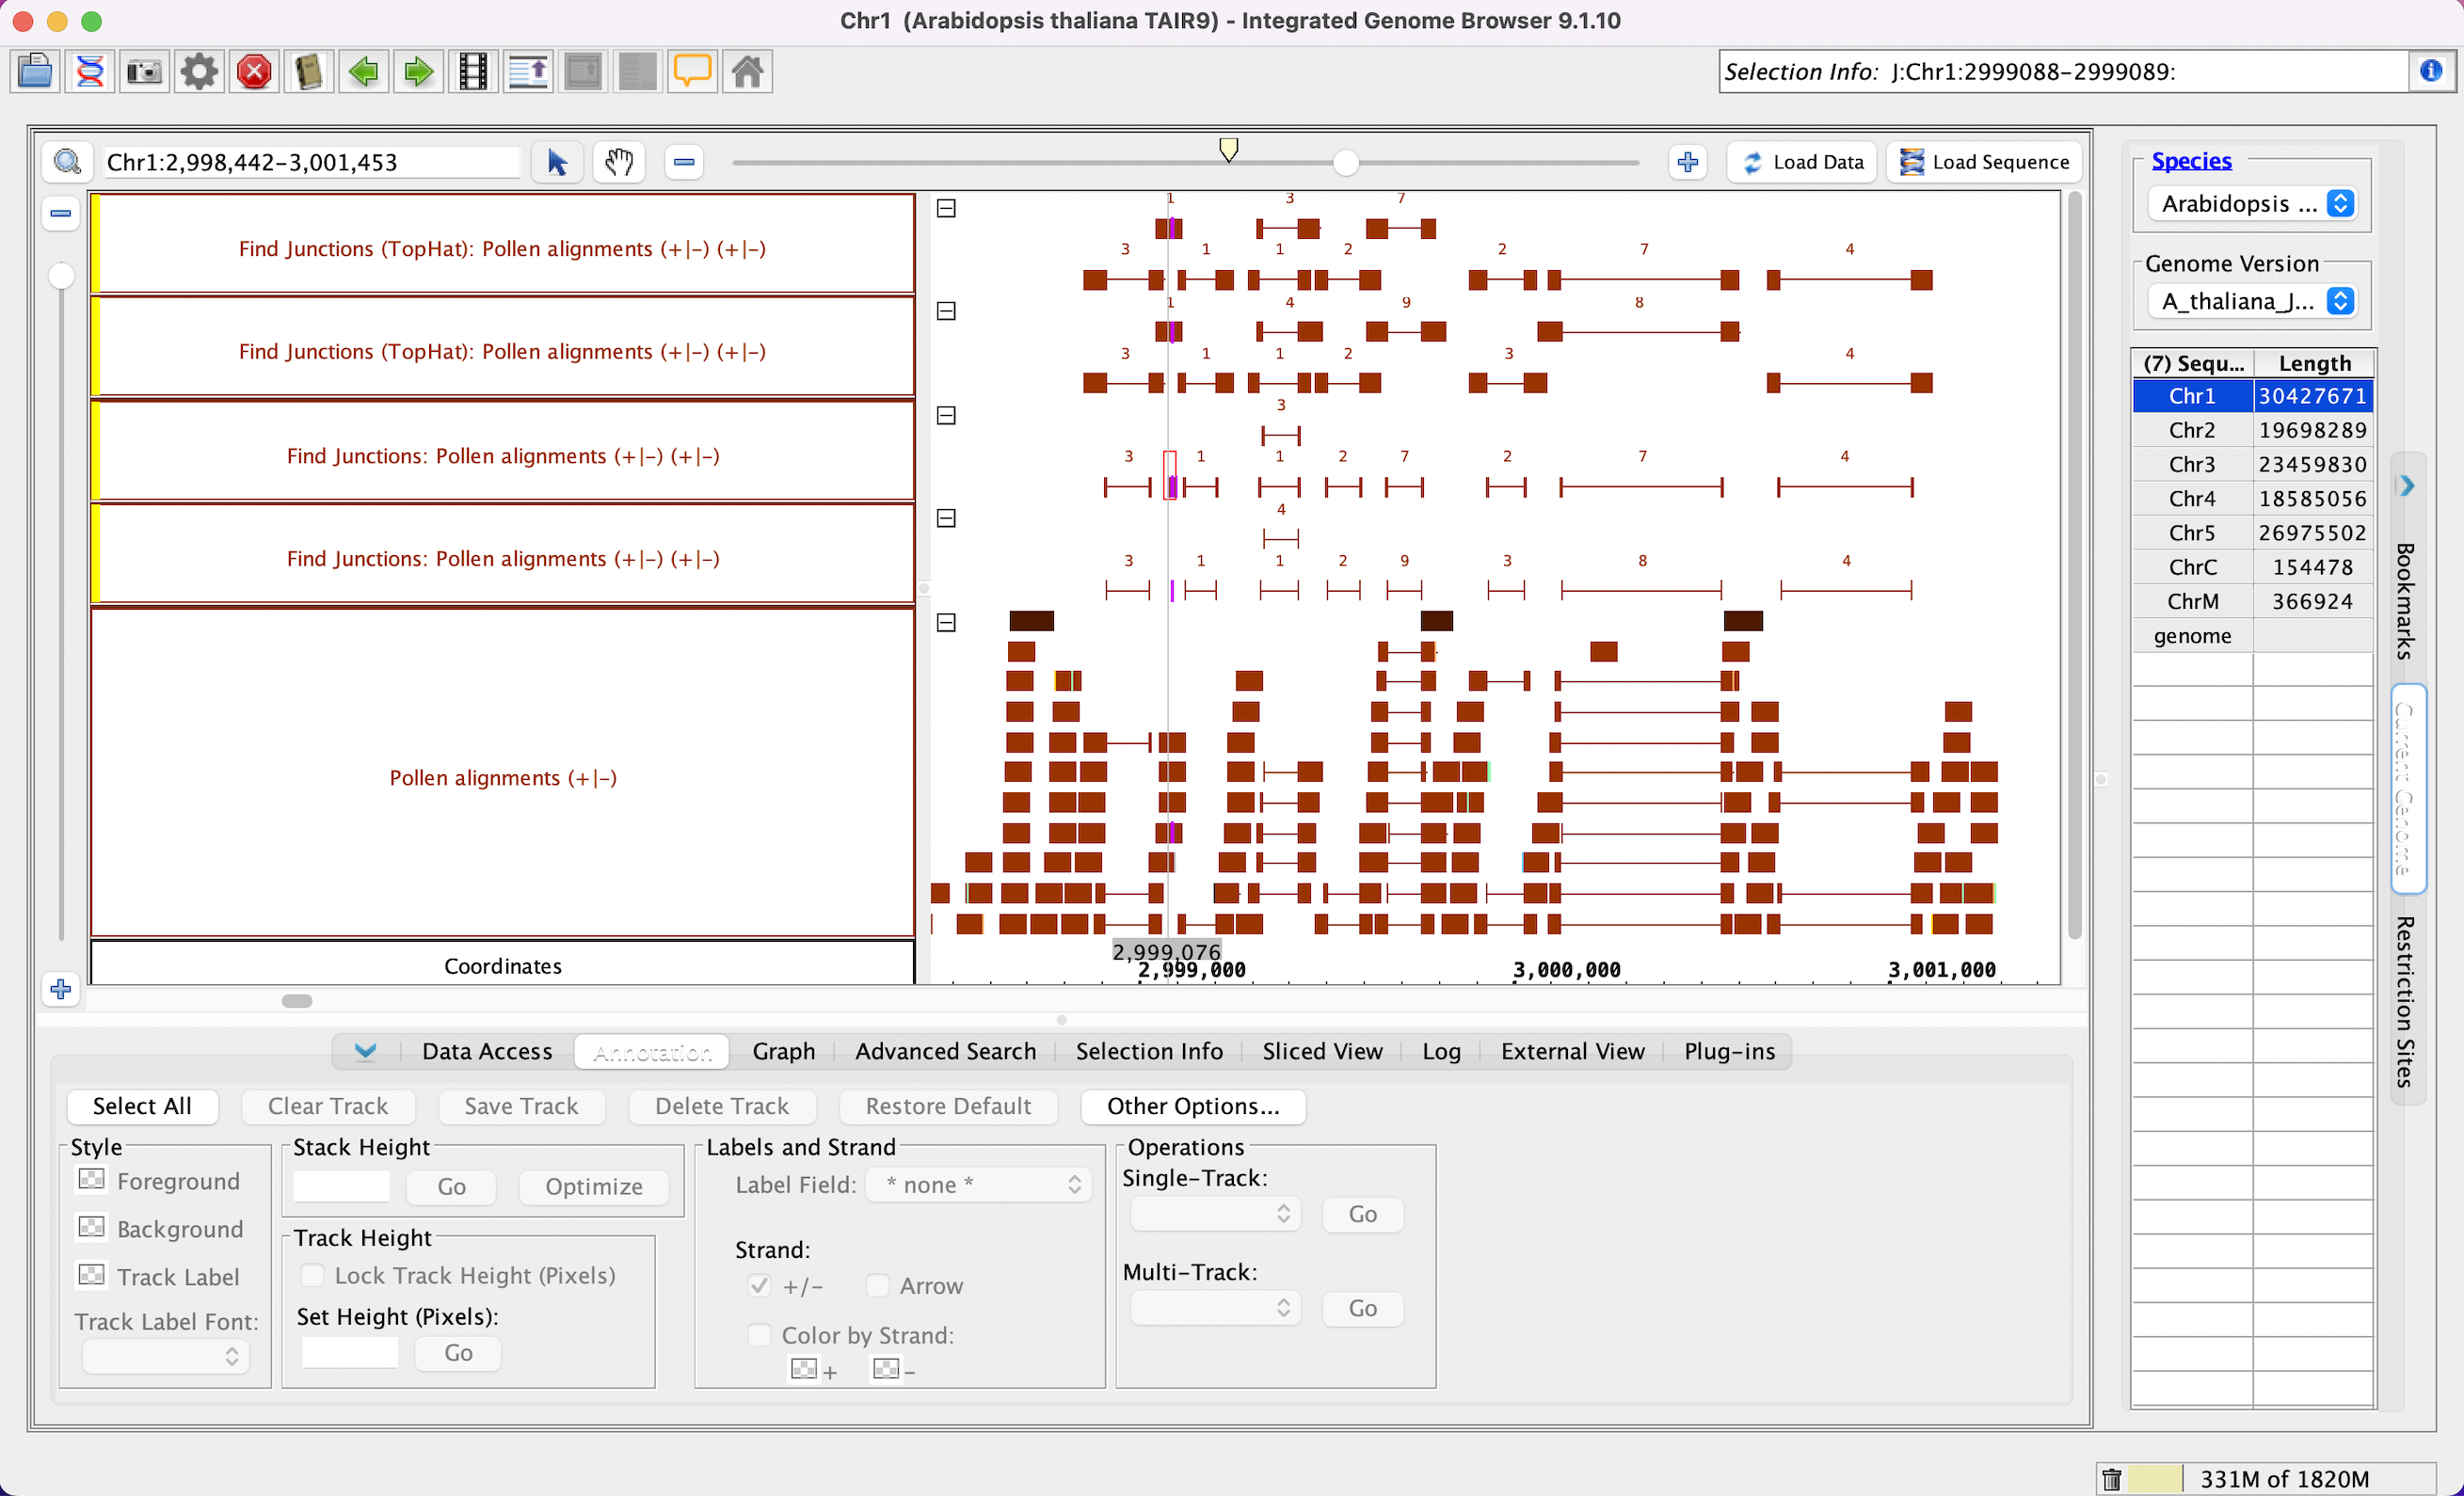Click the blue info icon beside Selection Info
The image size is (2464, 1496).
[x=2431, y=71]
